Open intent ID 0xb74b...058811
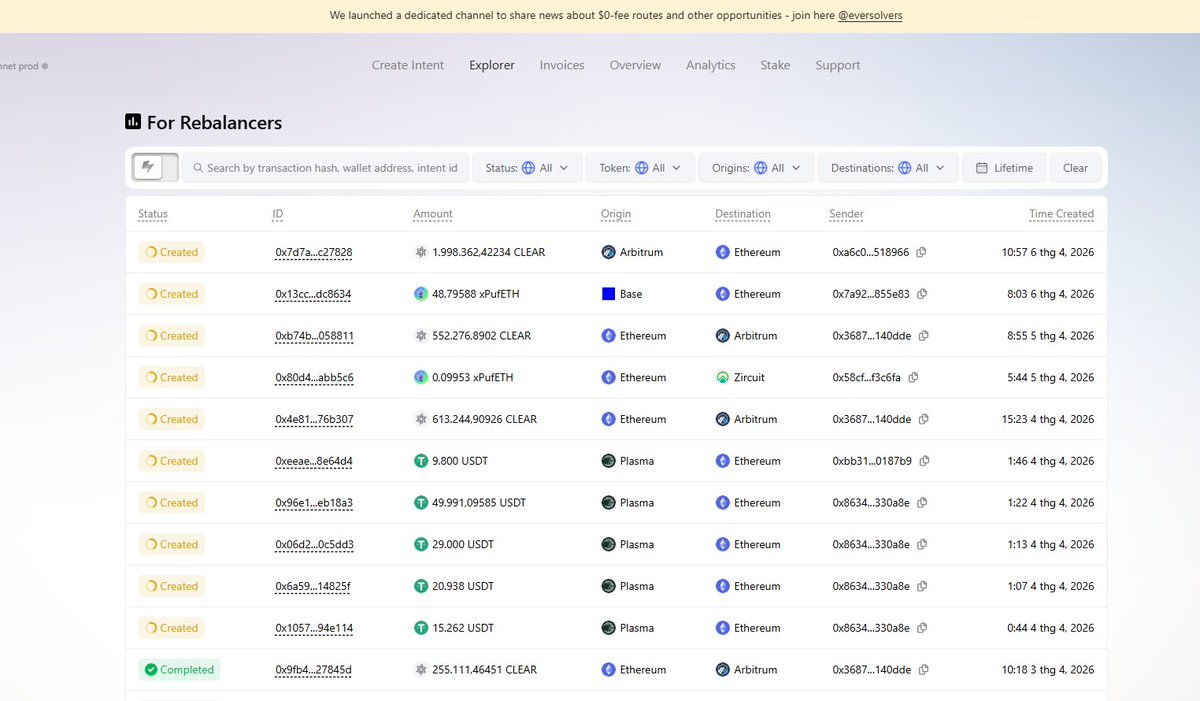This screenshot has height=701, width=1200. pos(314,336)
